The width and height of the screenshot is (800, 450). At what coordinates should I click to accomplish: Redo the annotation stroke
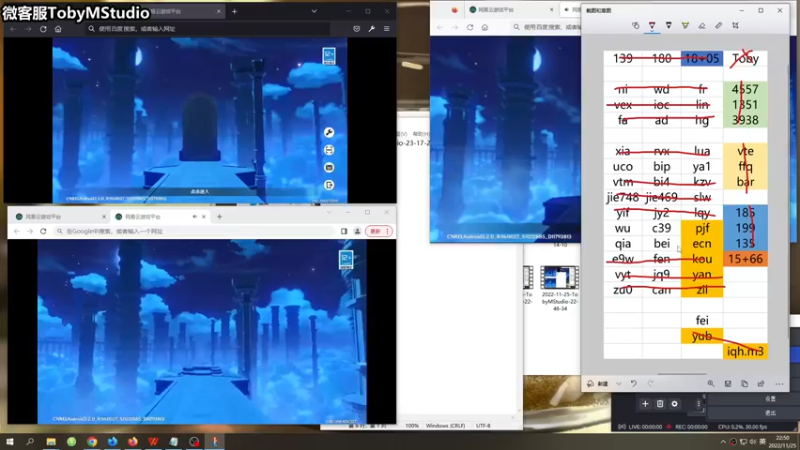651,384
